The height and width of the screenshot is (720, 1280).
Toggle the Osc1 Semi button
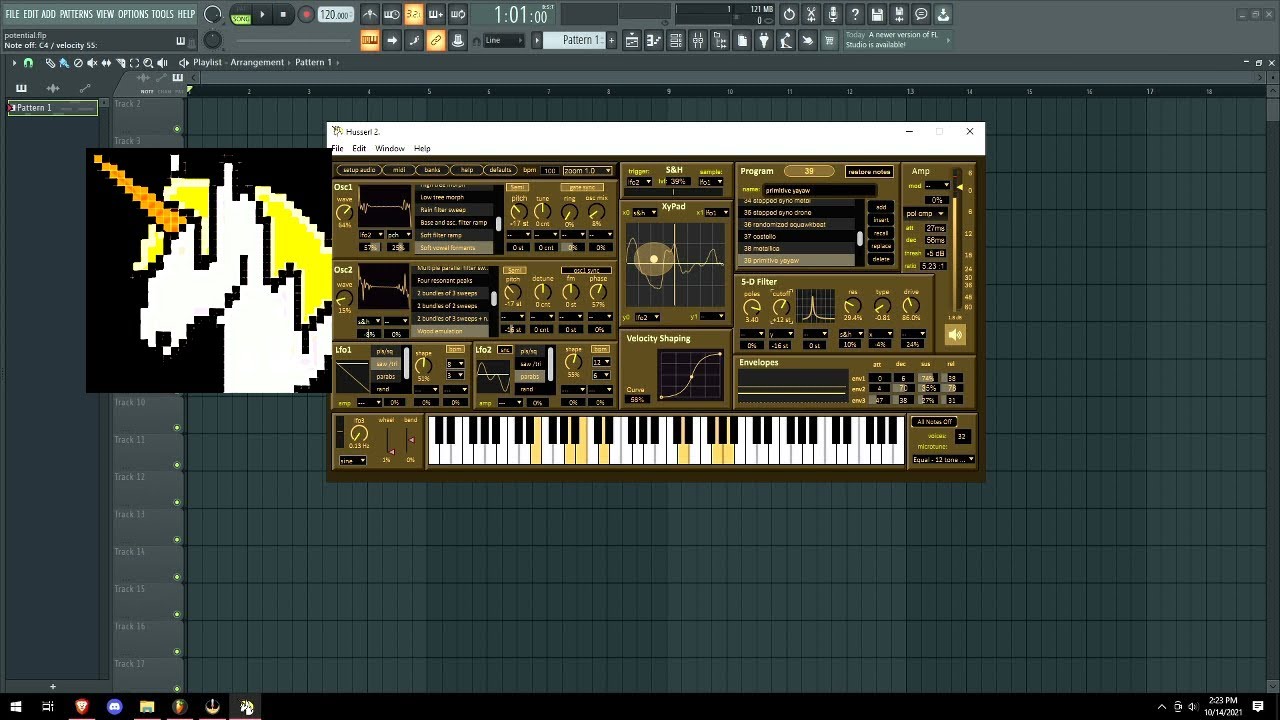pyautogui.click(x=517, y=187)
